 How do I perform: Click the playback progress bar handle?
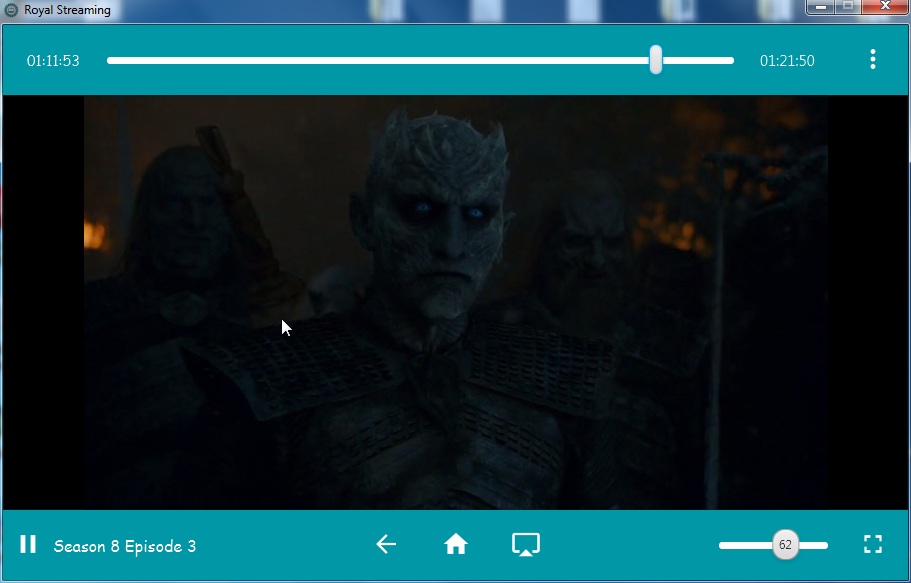(x=655, y=60)
